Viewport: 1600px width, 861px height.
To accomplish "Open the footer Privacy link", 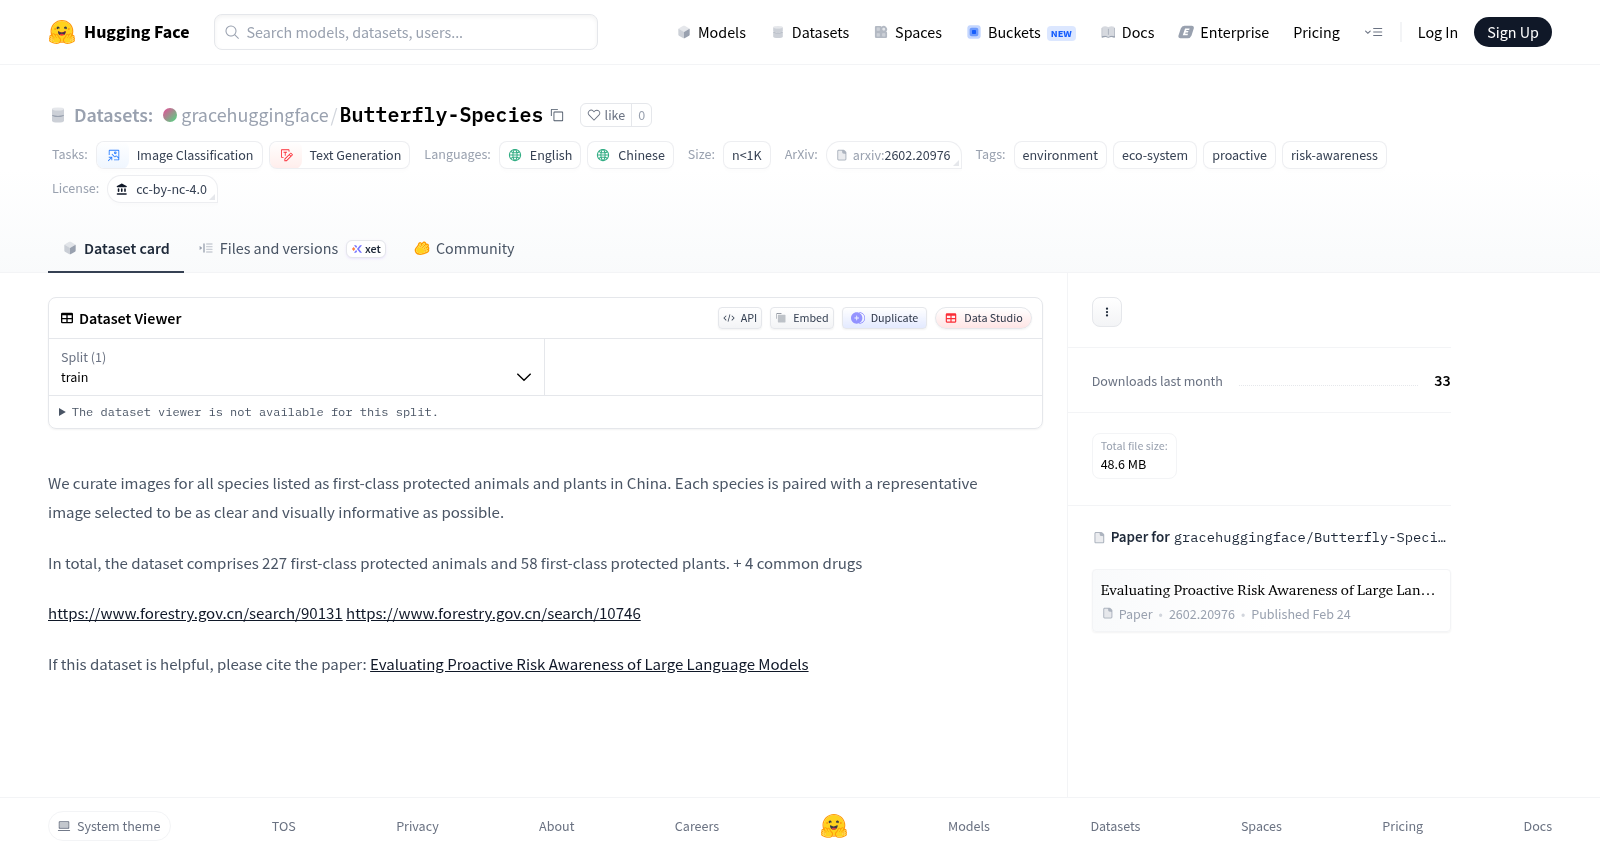I will coord(417,826).
